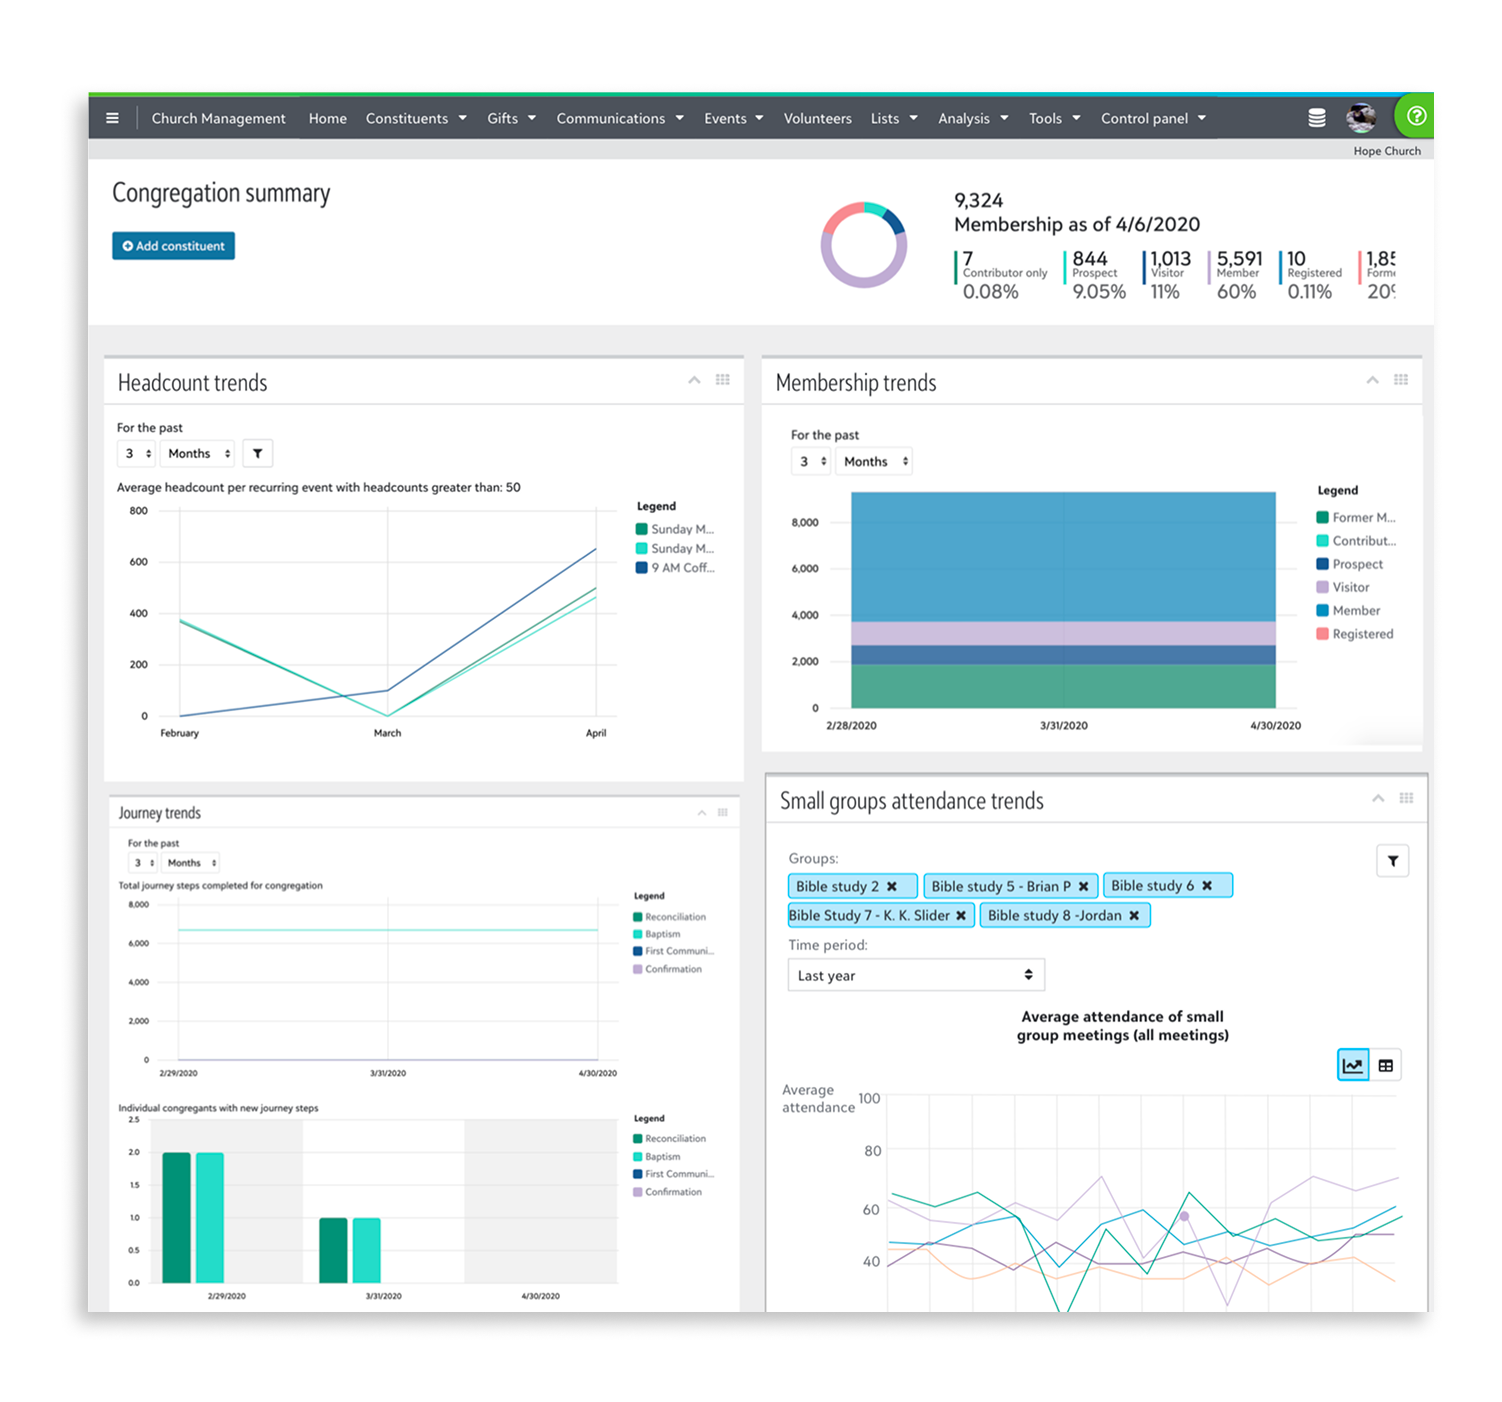Open the Communications menu
The width and height of the screenshot is (1502, 1402).
click(x=620, y=118)
